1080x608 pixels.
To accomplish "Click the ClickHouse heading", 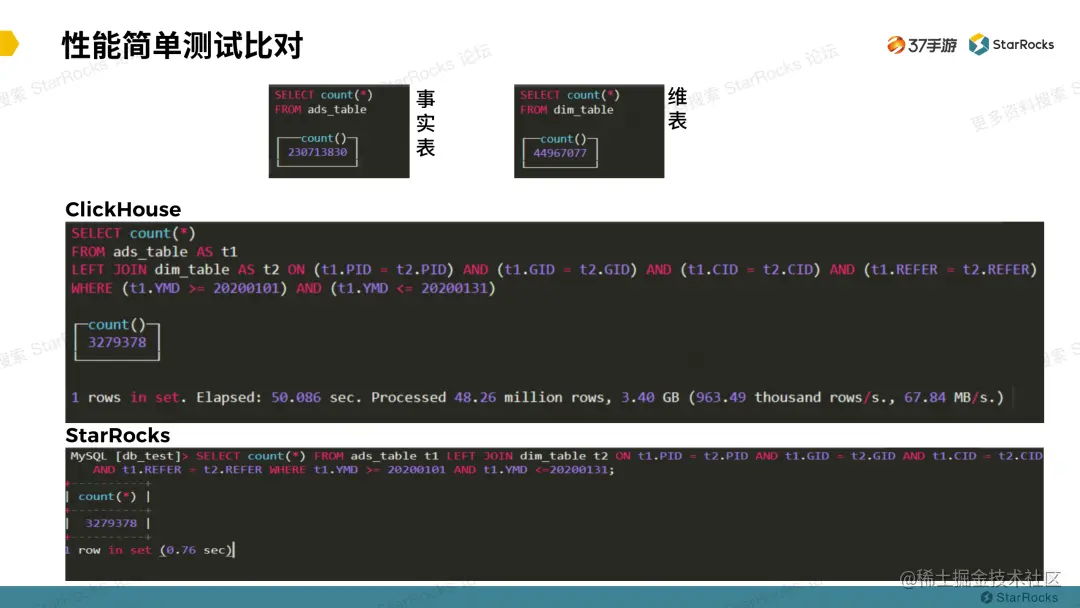I will click(123, 209).
